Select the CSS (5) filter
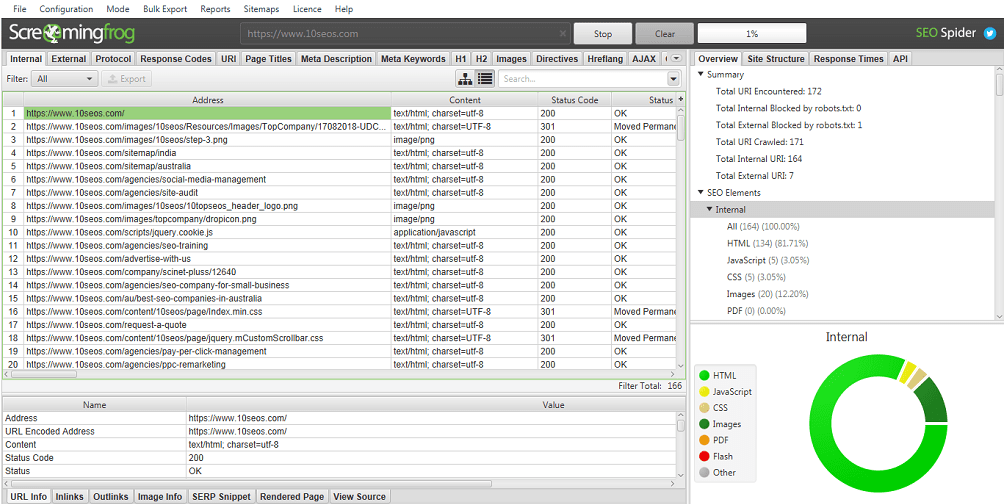The image size is (1004, 504). coord(756,277)
